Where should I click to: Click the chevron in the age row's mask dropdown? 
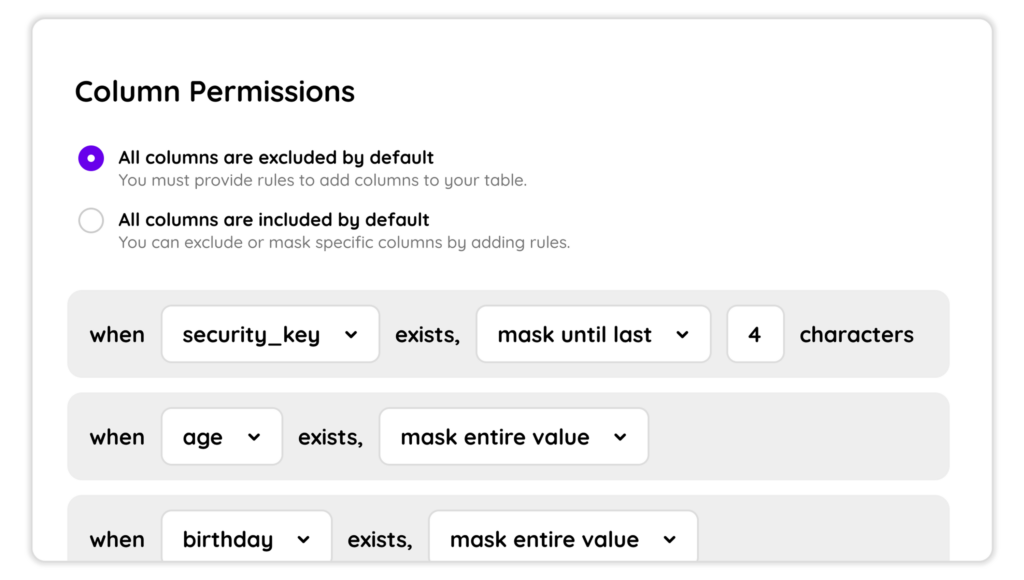point(620,437)
